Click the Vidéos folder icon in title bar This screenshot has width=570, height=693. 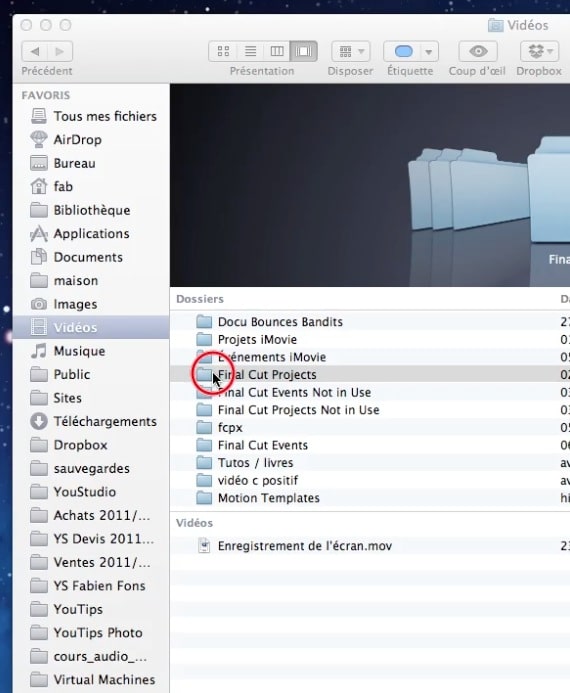[495, 26]
